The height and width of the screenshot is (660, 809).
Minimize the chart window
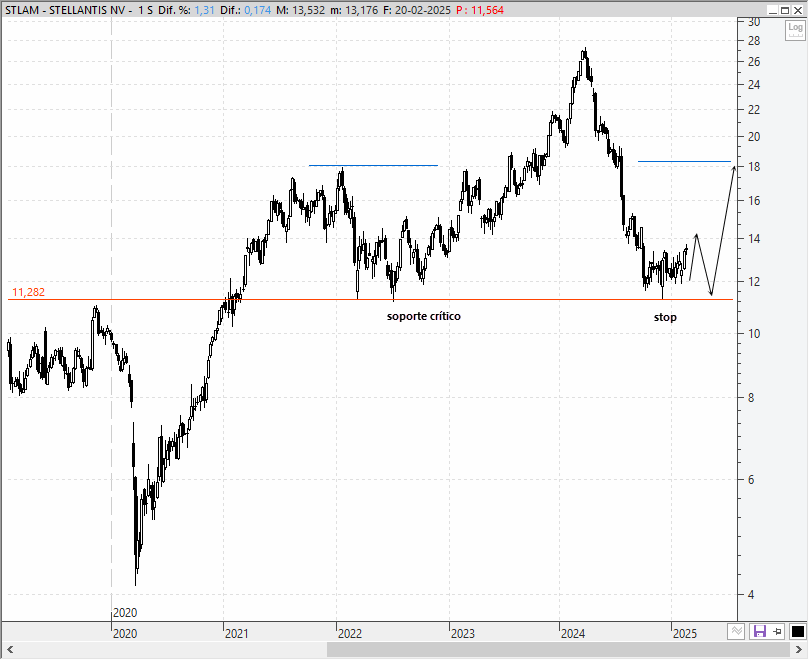[772, 10]
